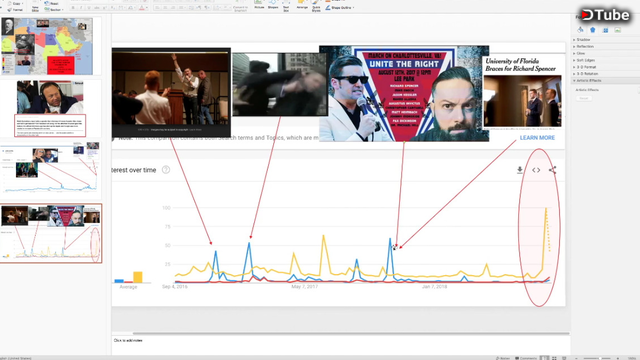The image size is (640, 360).
Task: Toggle bold formatting
Action: tap(73, 8)
